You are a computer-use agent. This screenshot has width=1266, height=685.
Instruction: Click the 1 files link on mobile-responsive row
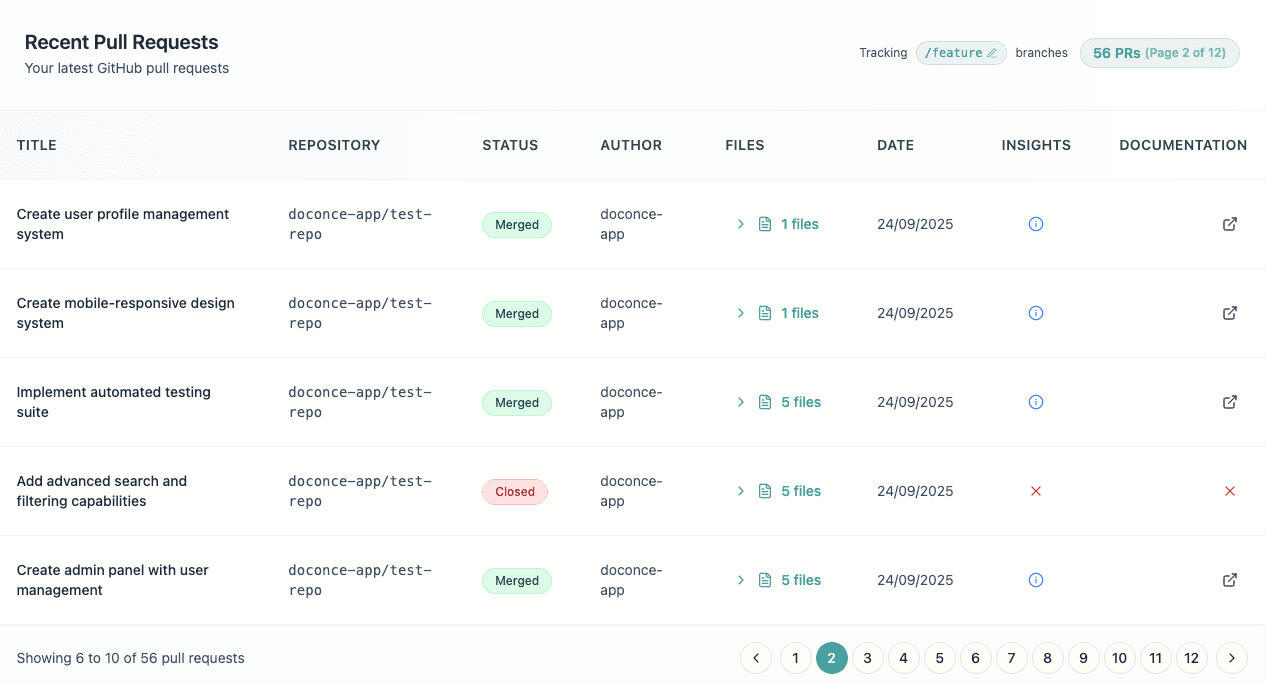coord(798,313)
